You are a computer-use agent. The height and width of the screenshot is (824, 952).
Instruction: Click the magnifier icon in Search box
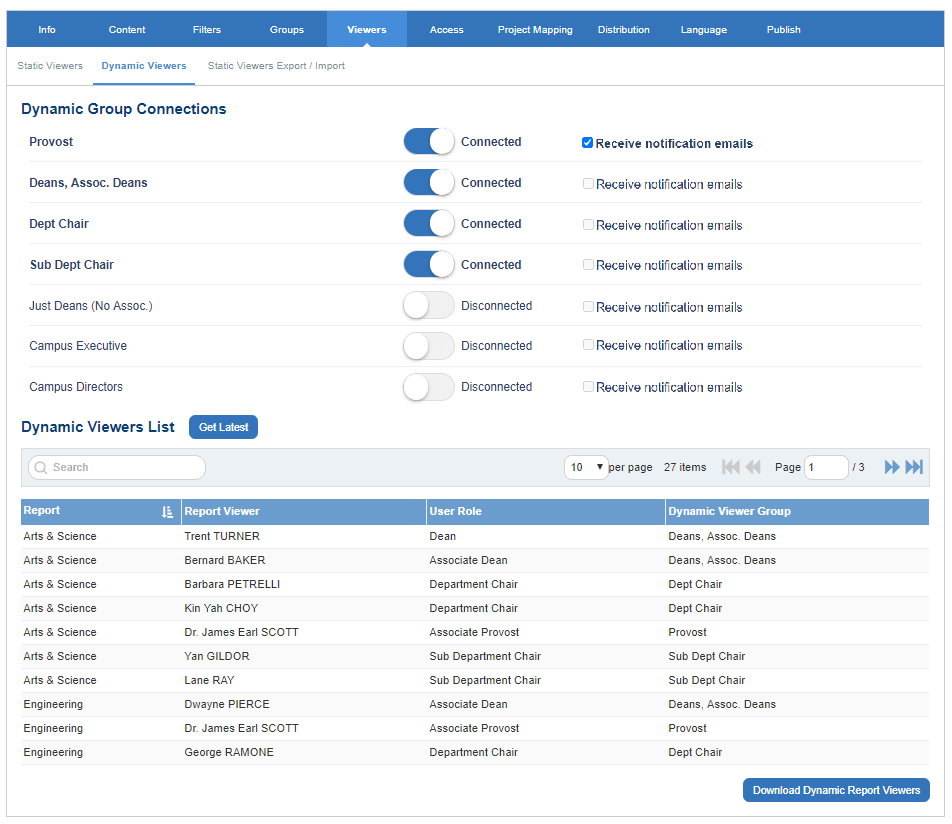point(41,467)
